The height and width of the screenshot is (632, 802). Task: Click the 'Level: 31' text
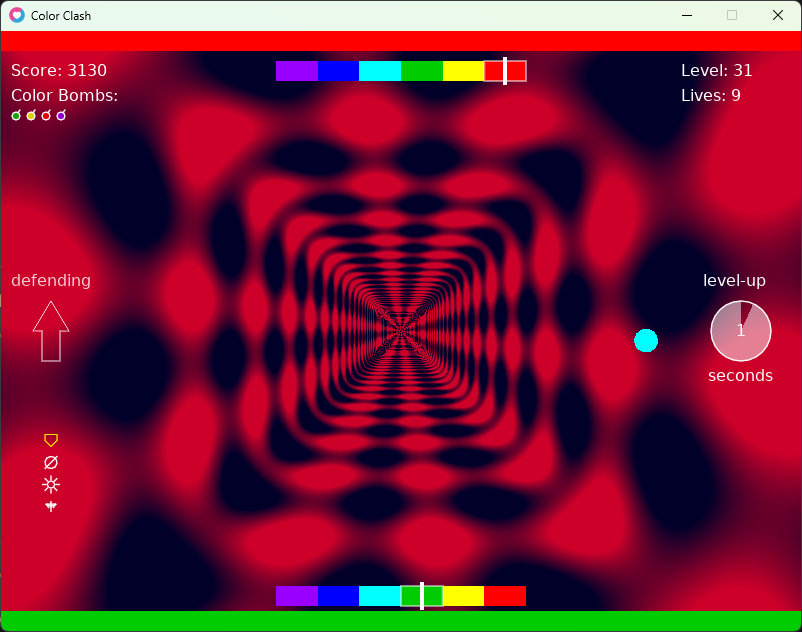coord(717,71)
